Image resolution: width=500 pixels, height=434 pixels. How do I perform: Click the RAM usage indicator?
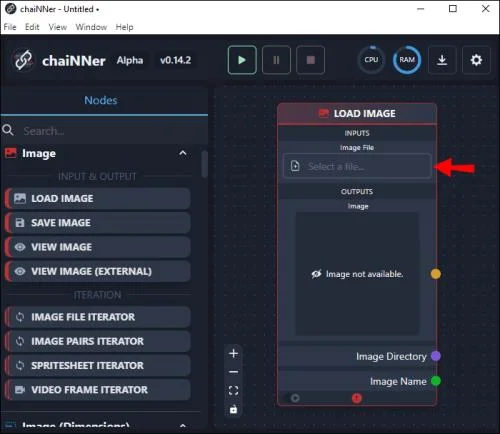click(407, 60)
